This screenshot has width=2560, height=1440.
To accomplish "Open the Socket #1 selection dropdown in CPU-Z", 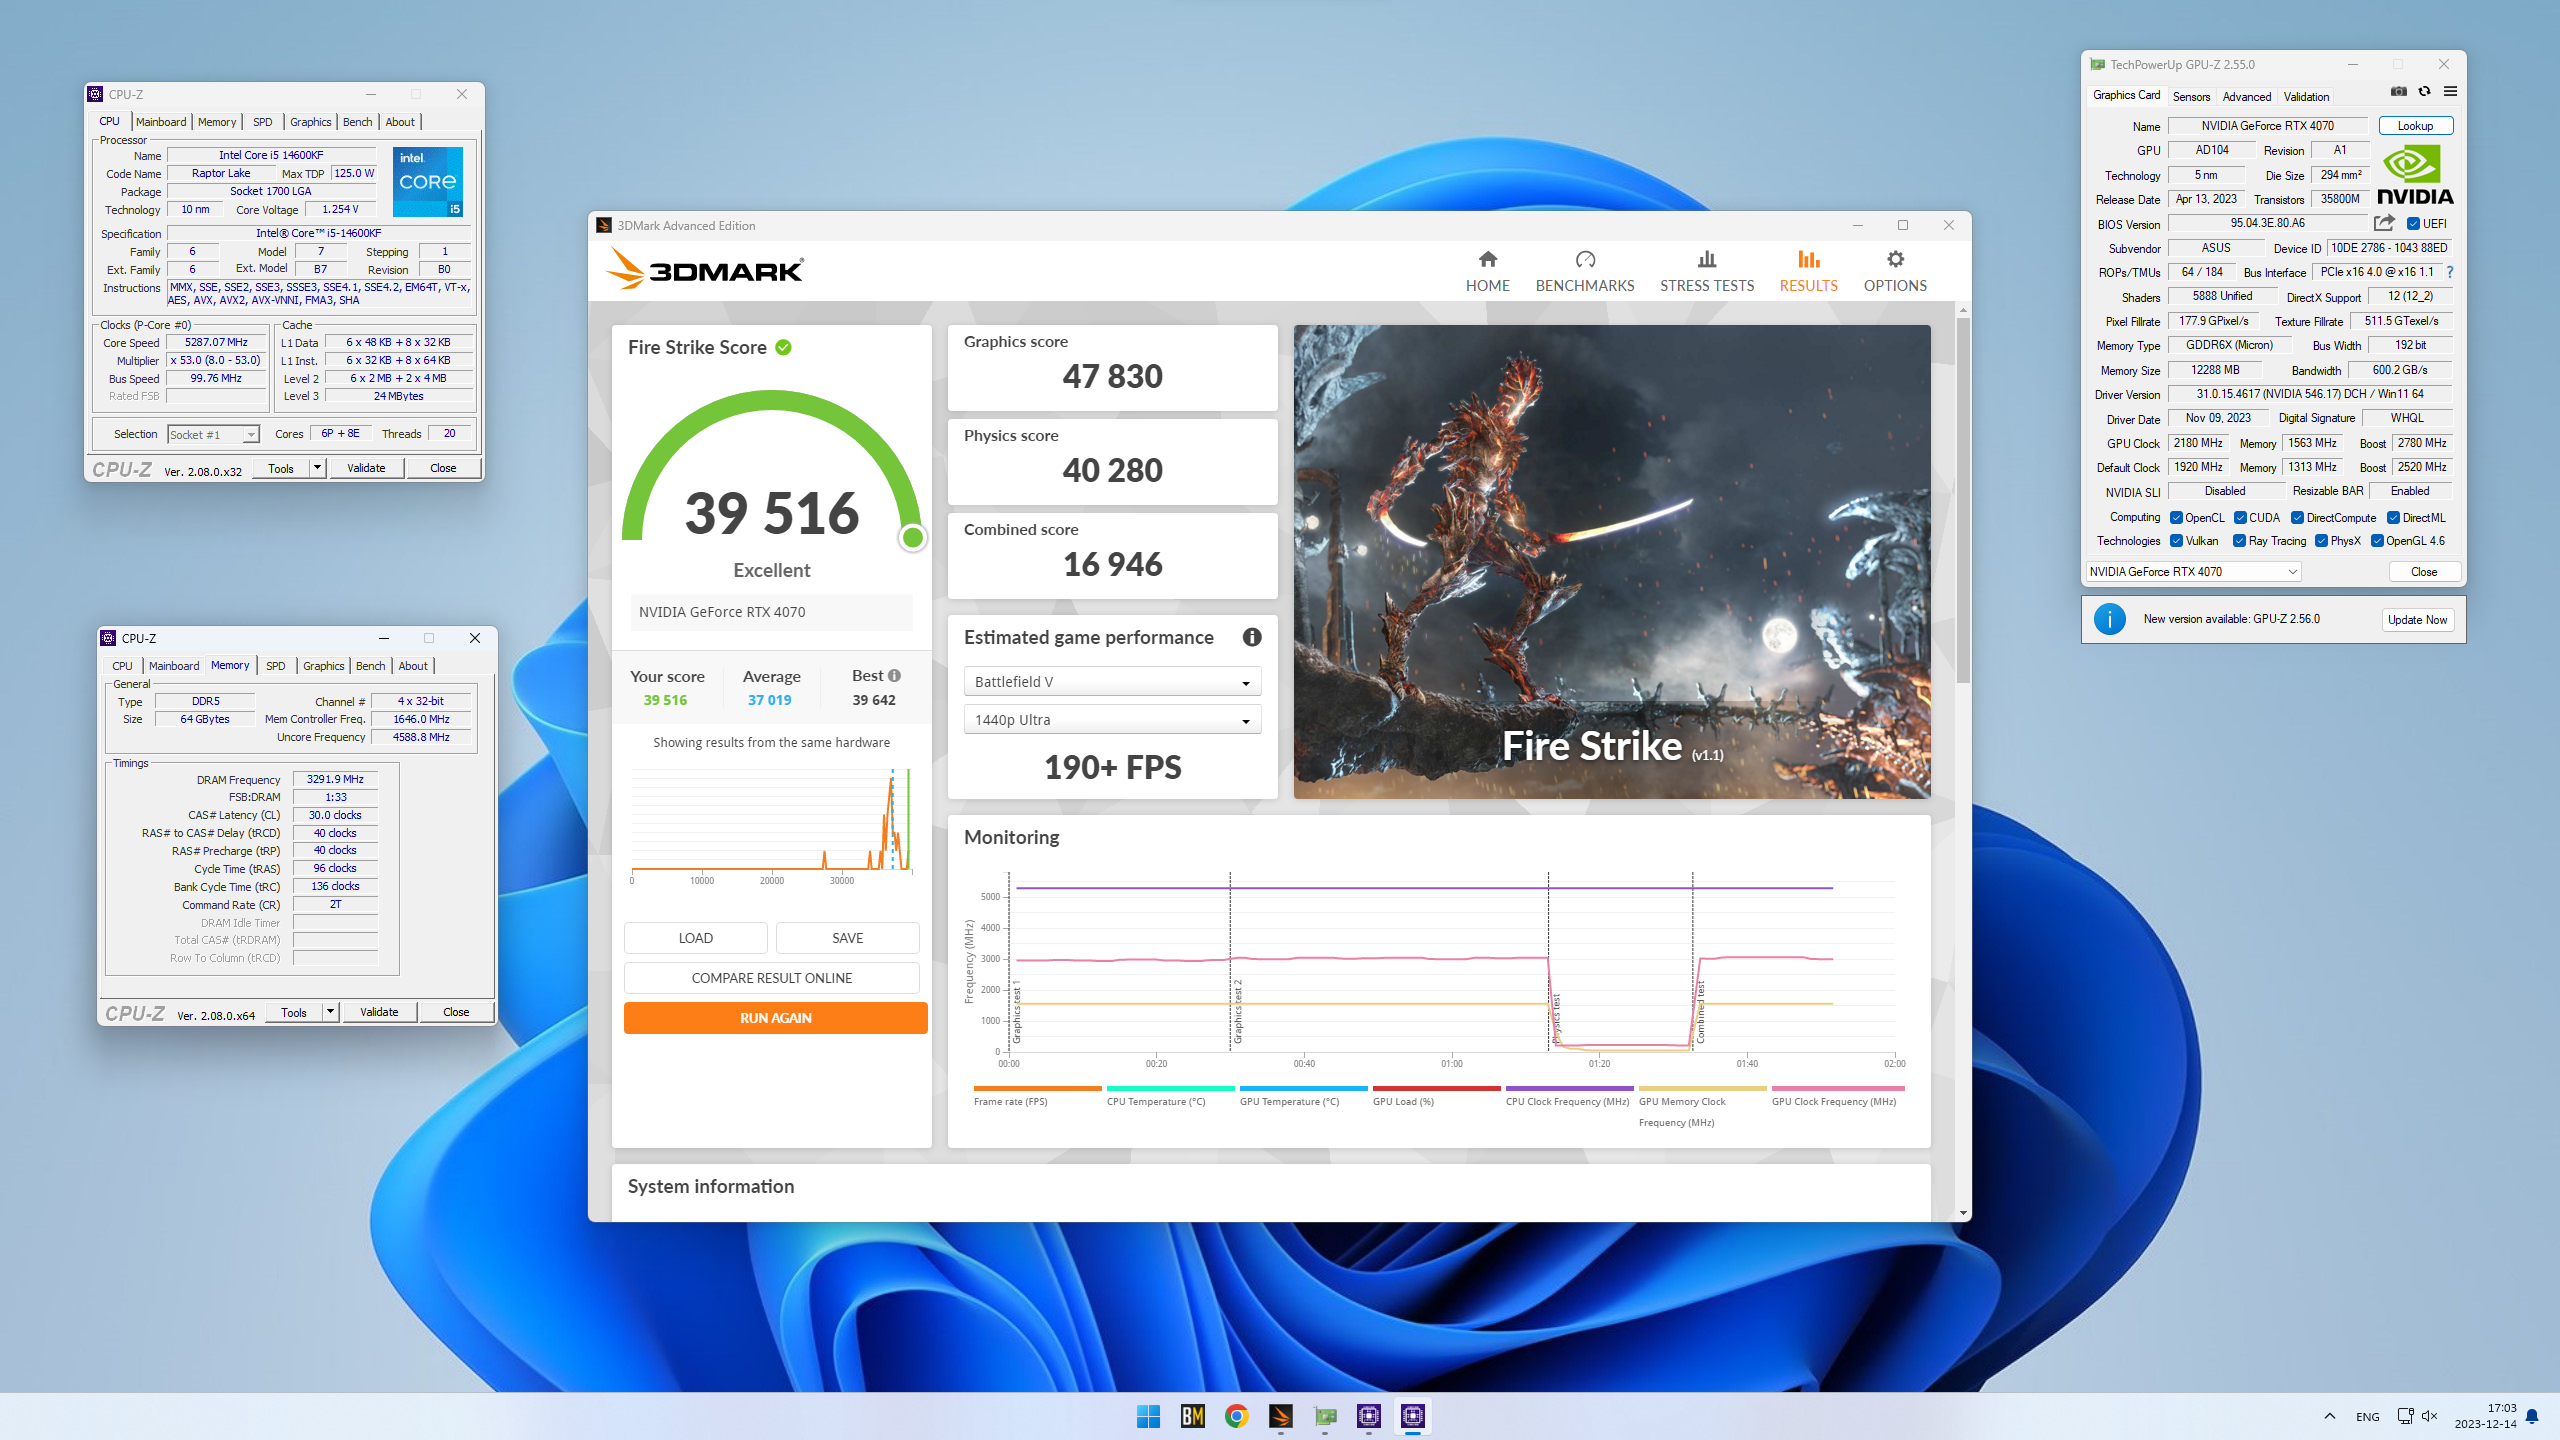I will click(213, 434).
